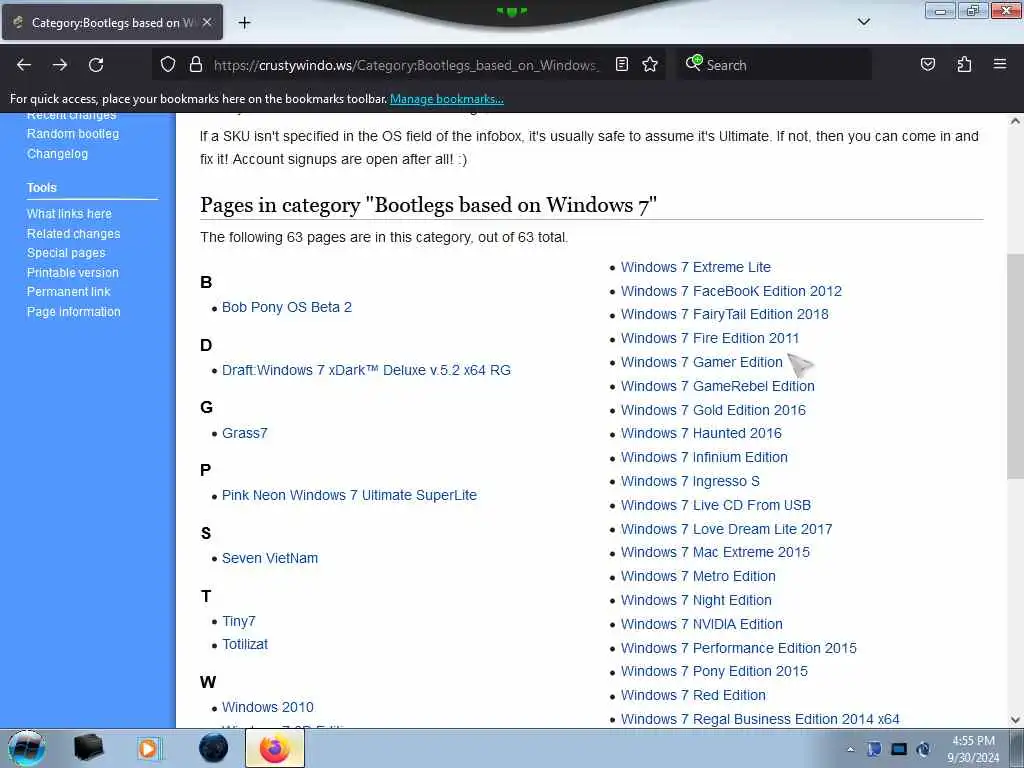This screenshot has height=768, width=1024.
Task: Open Windows 7 Gamer Edition
Action: tap(701, 362)
